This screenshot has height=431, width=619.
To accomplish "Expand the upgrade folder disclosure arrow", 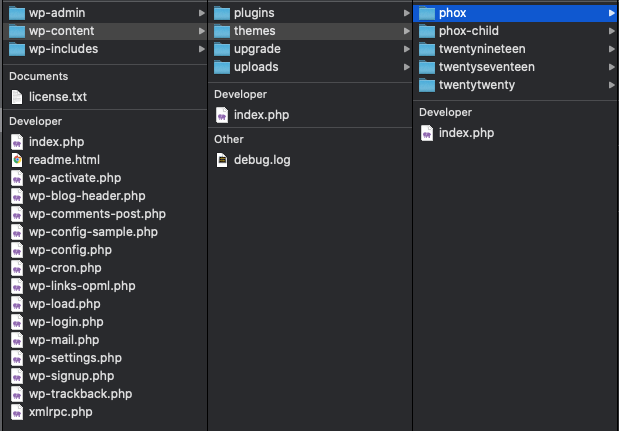I will tap(407, 49).
